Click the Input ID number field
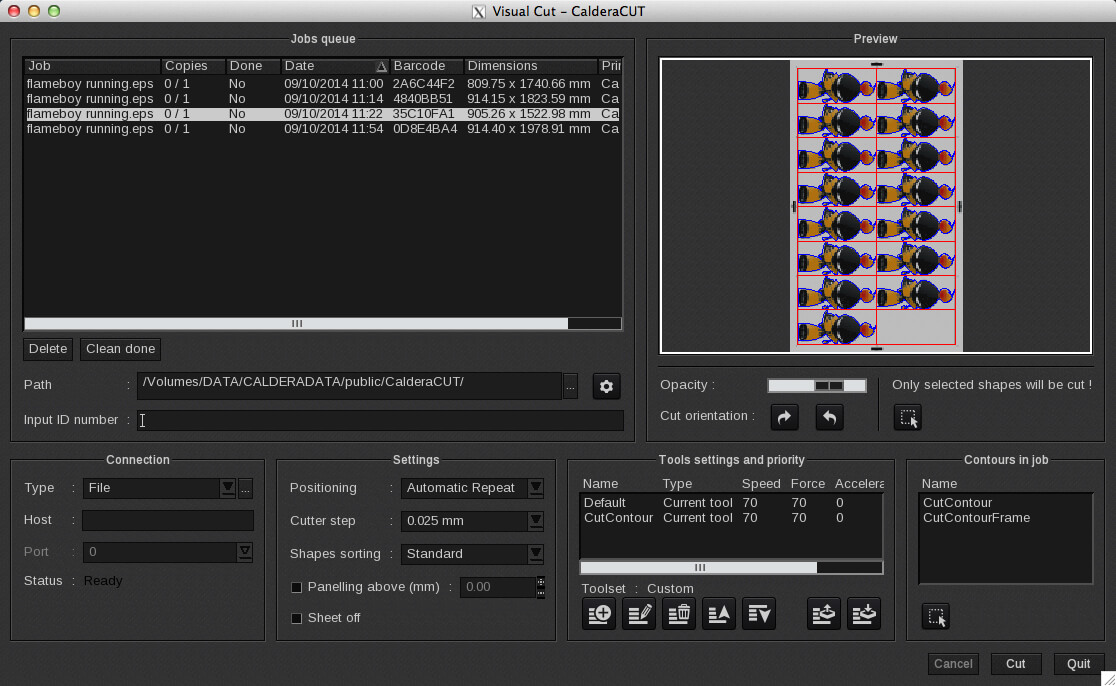This screenshot has height=686, width=1116. click(381, 421)
